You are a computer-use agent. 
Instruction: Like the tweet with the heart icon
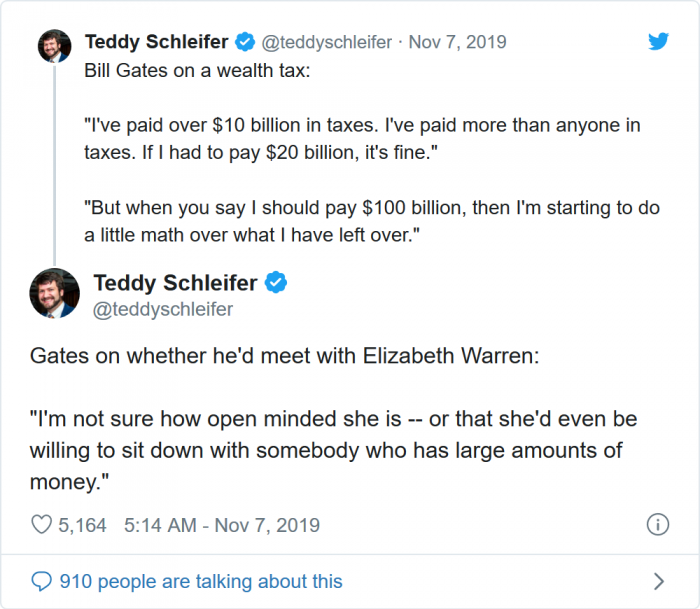click(x=42, y=524)
